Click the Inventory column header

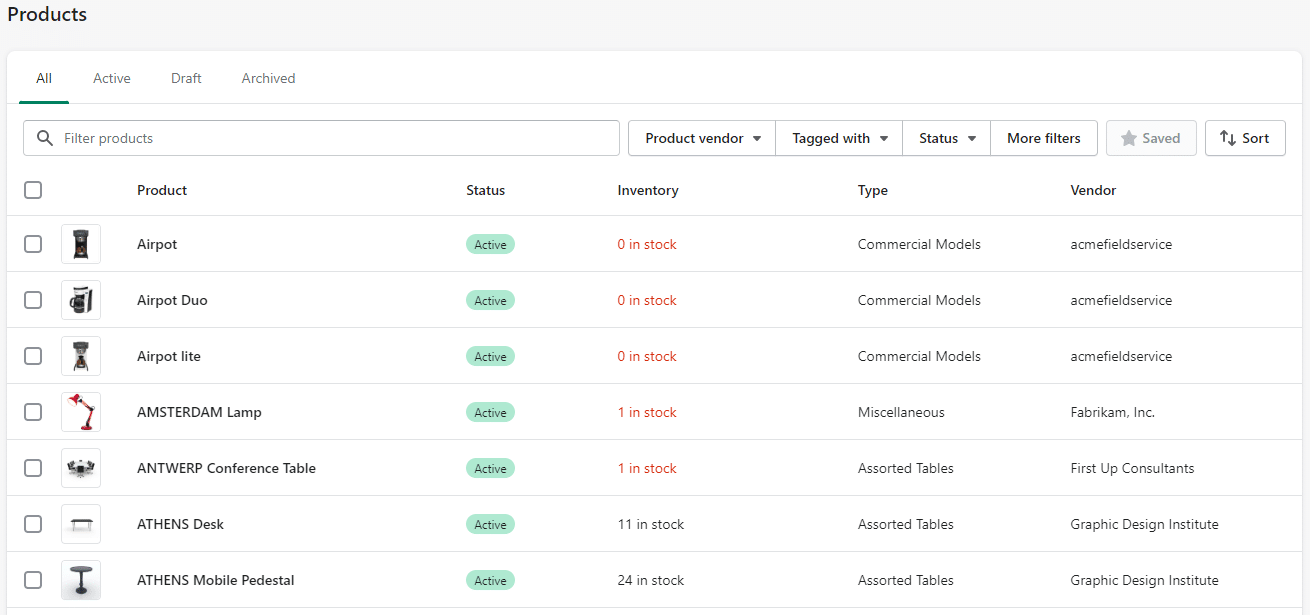click(647, 190)
